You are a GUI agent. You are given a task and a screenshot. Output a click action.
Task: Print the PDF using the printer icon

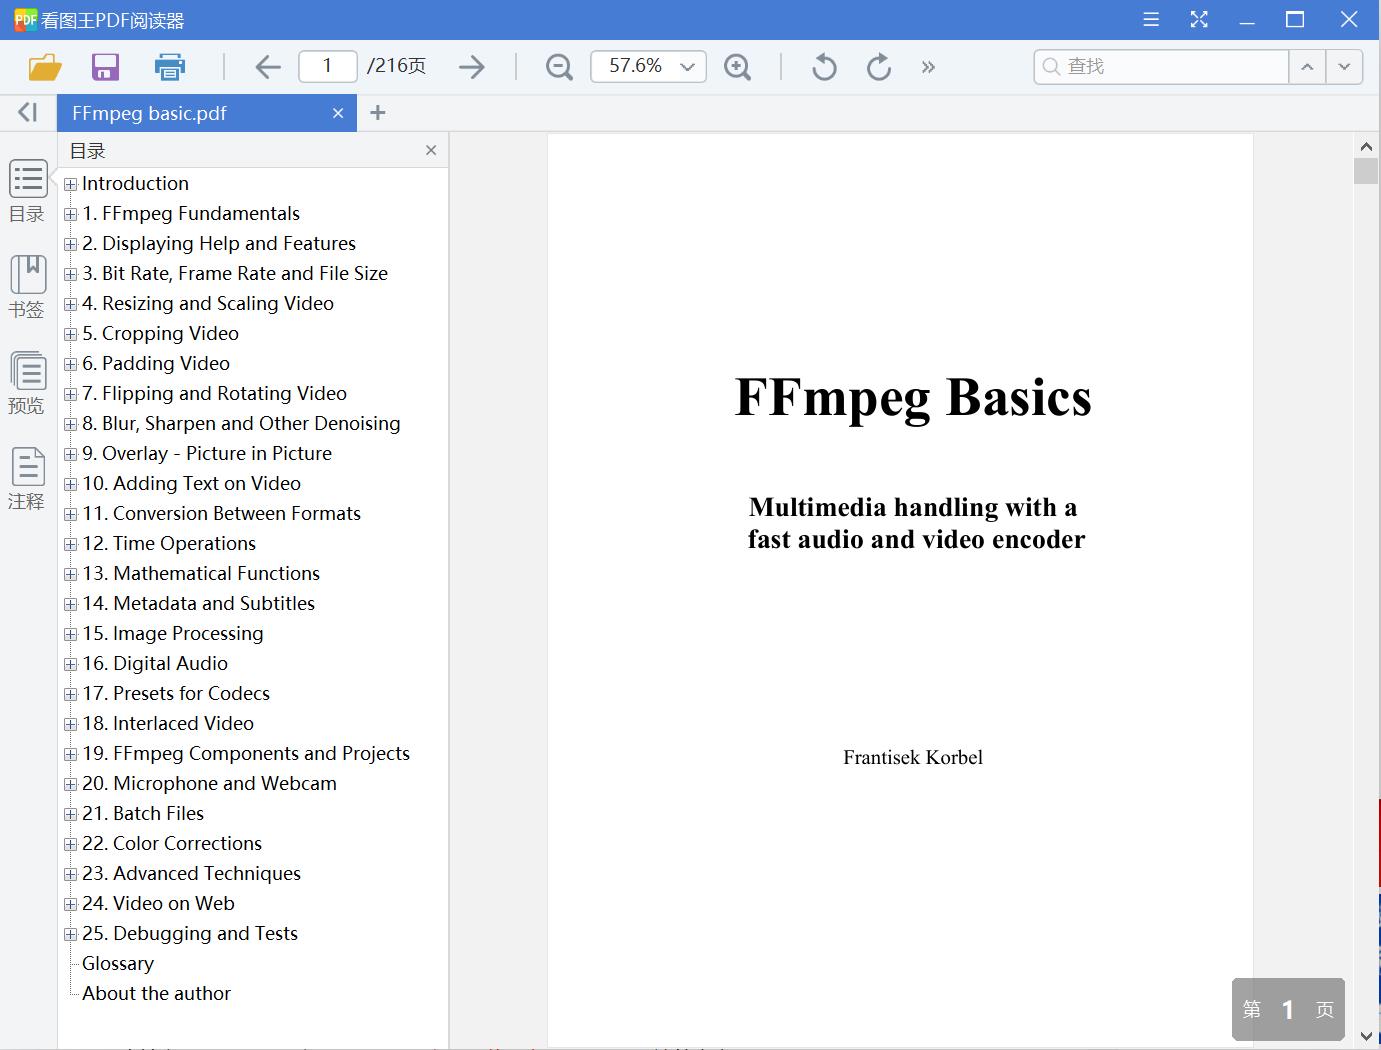point(170,67)
